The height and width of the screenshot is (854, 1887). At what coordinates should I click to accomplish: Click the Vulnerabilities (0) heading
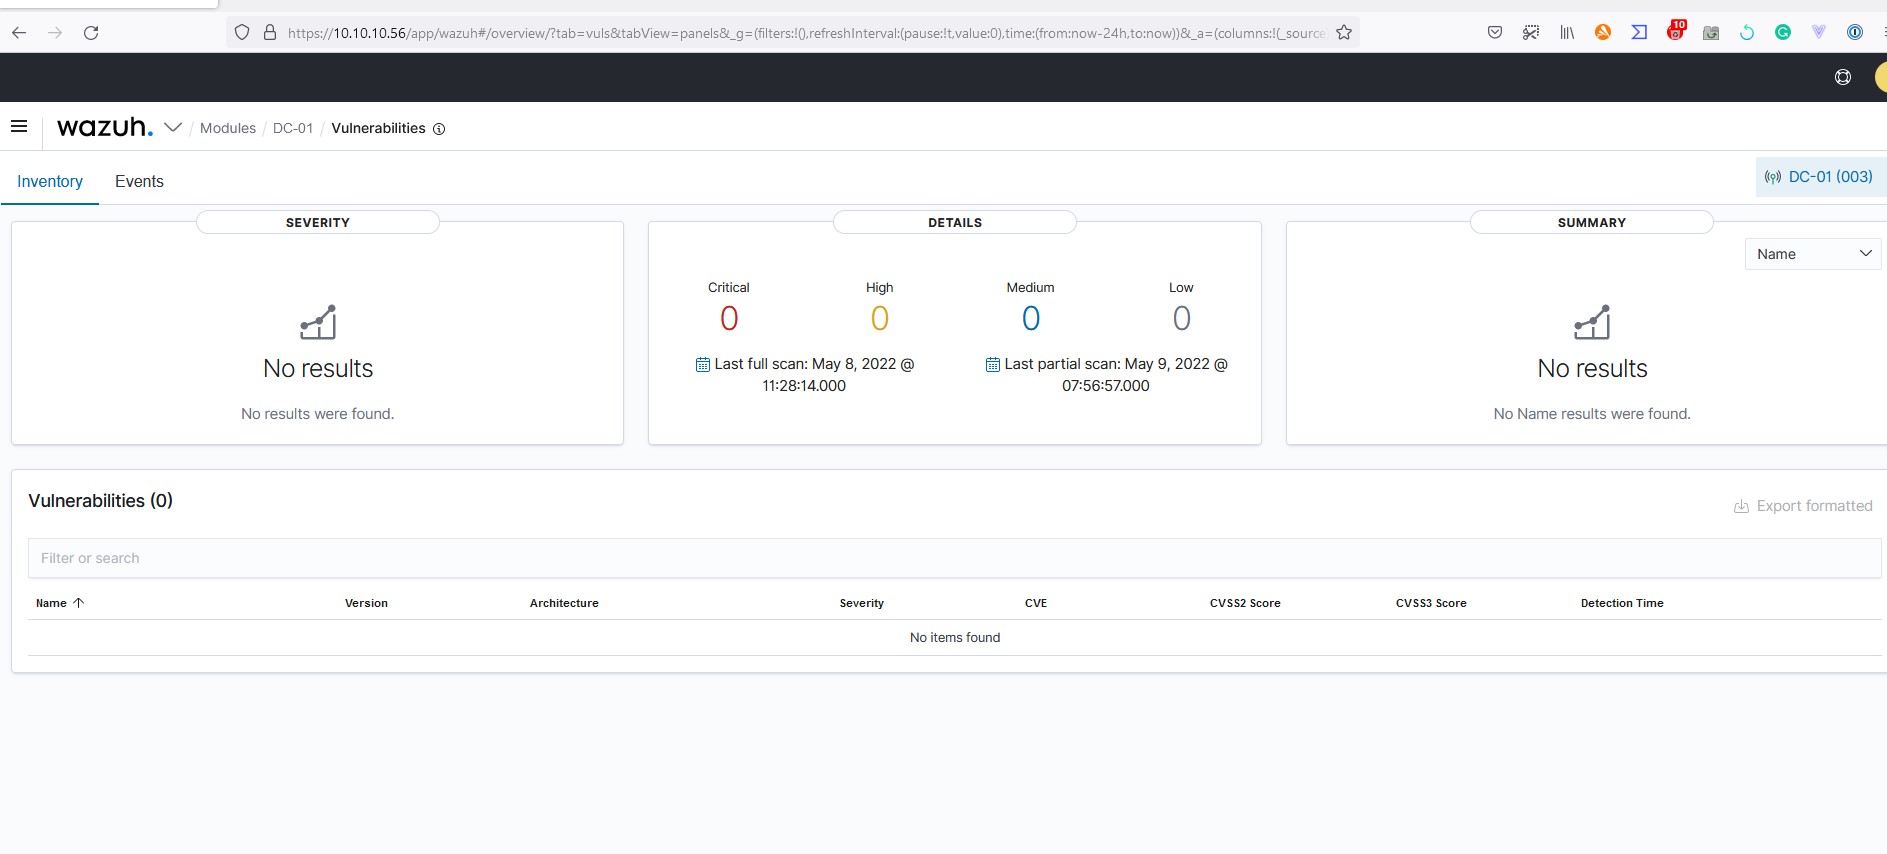tap(100, 501)
